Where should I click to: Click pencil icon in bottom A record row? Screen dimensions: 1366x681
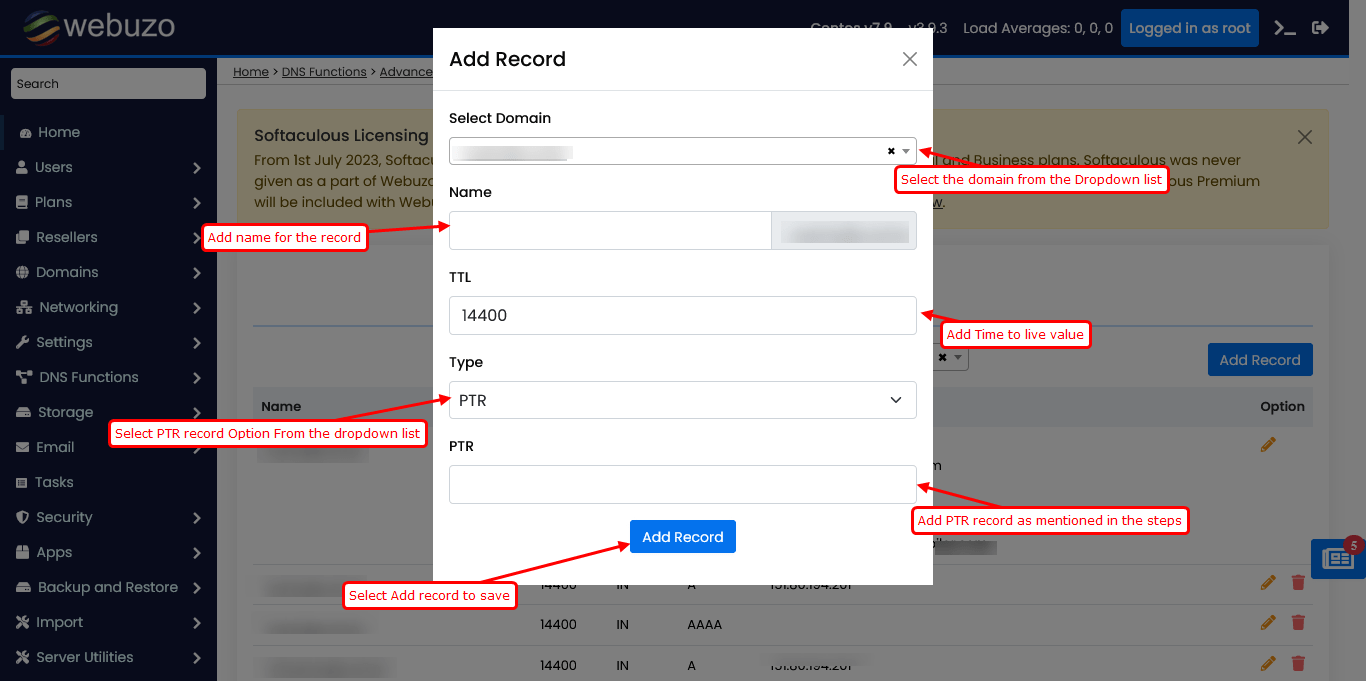(1268, 663)
